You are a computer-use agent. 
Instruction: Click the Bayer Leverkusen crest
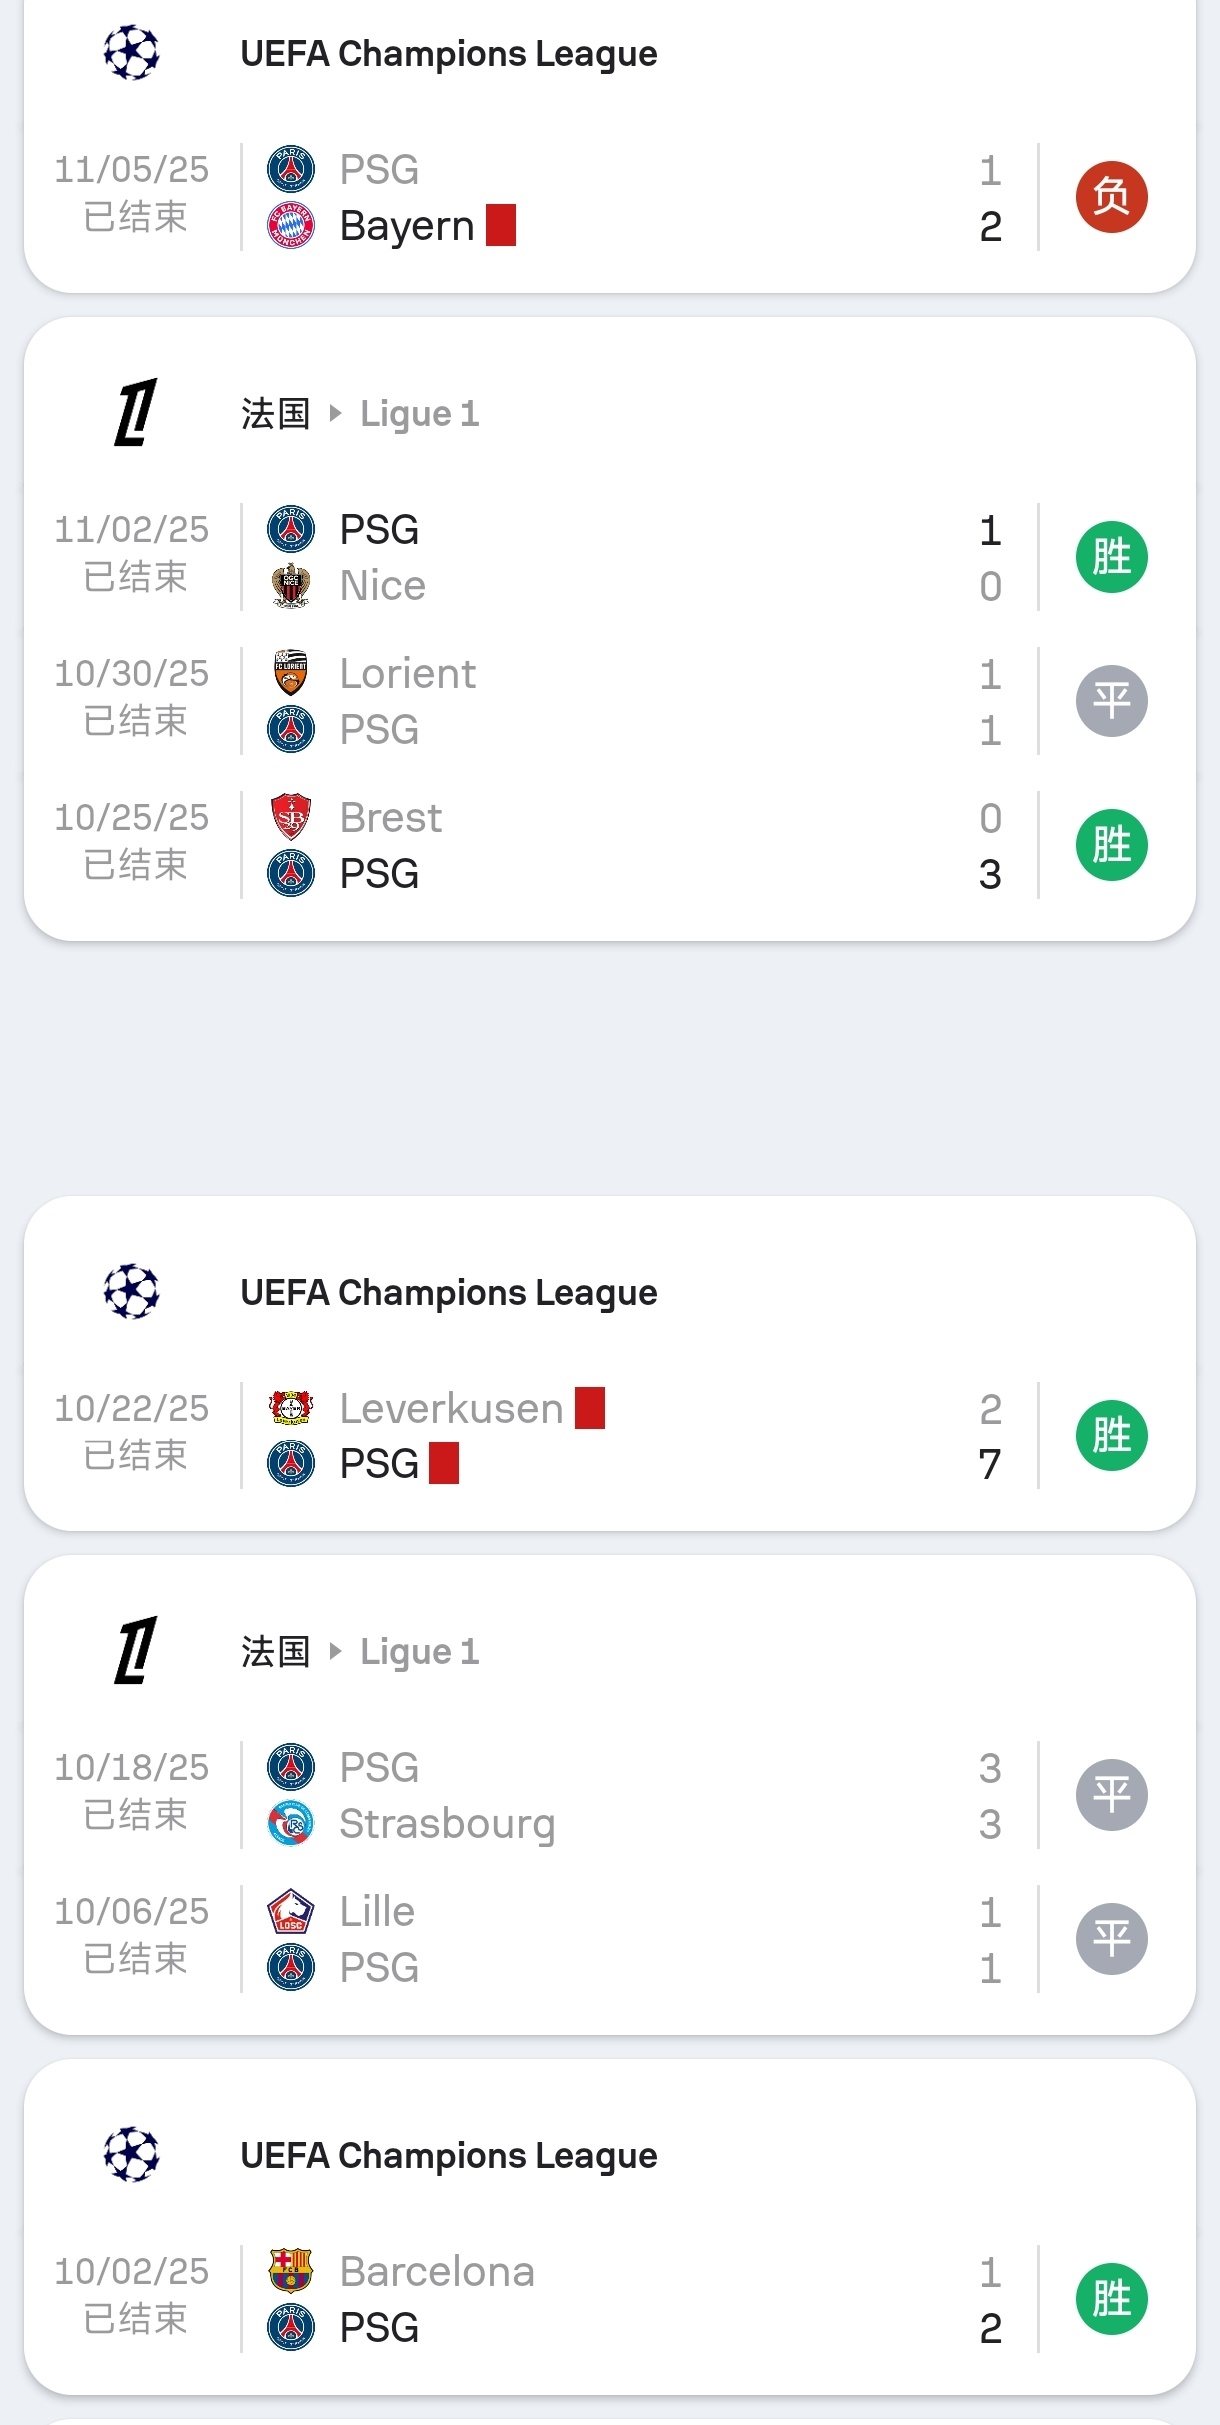click(291, 1408)
